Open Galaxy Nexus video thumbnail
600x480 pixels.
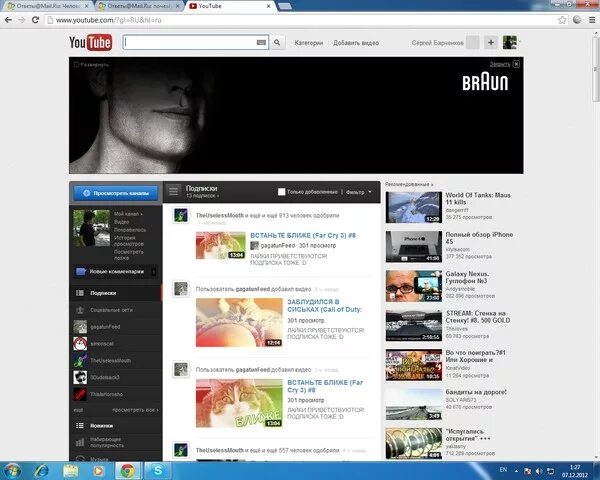(414, 286)
